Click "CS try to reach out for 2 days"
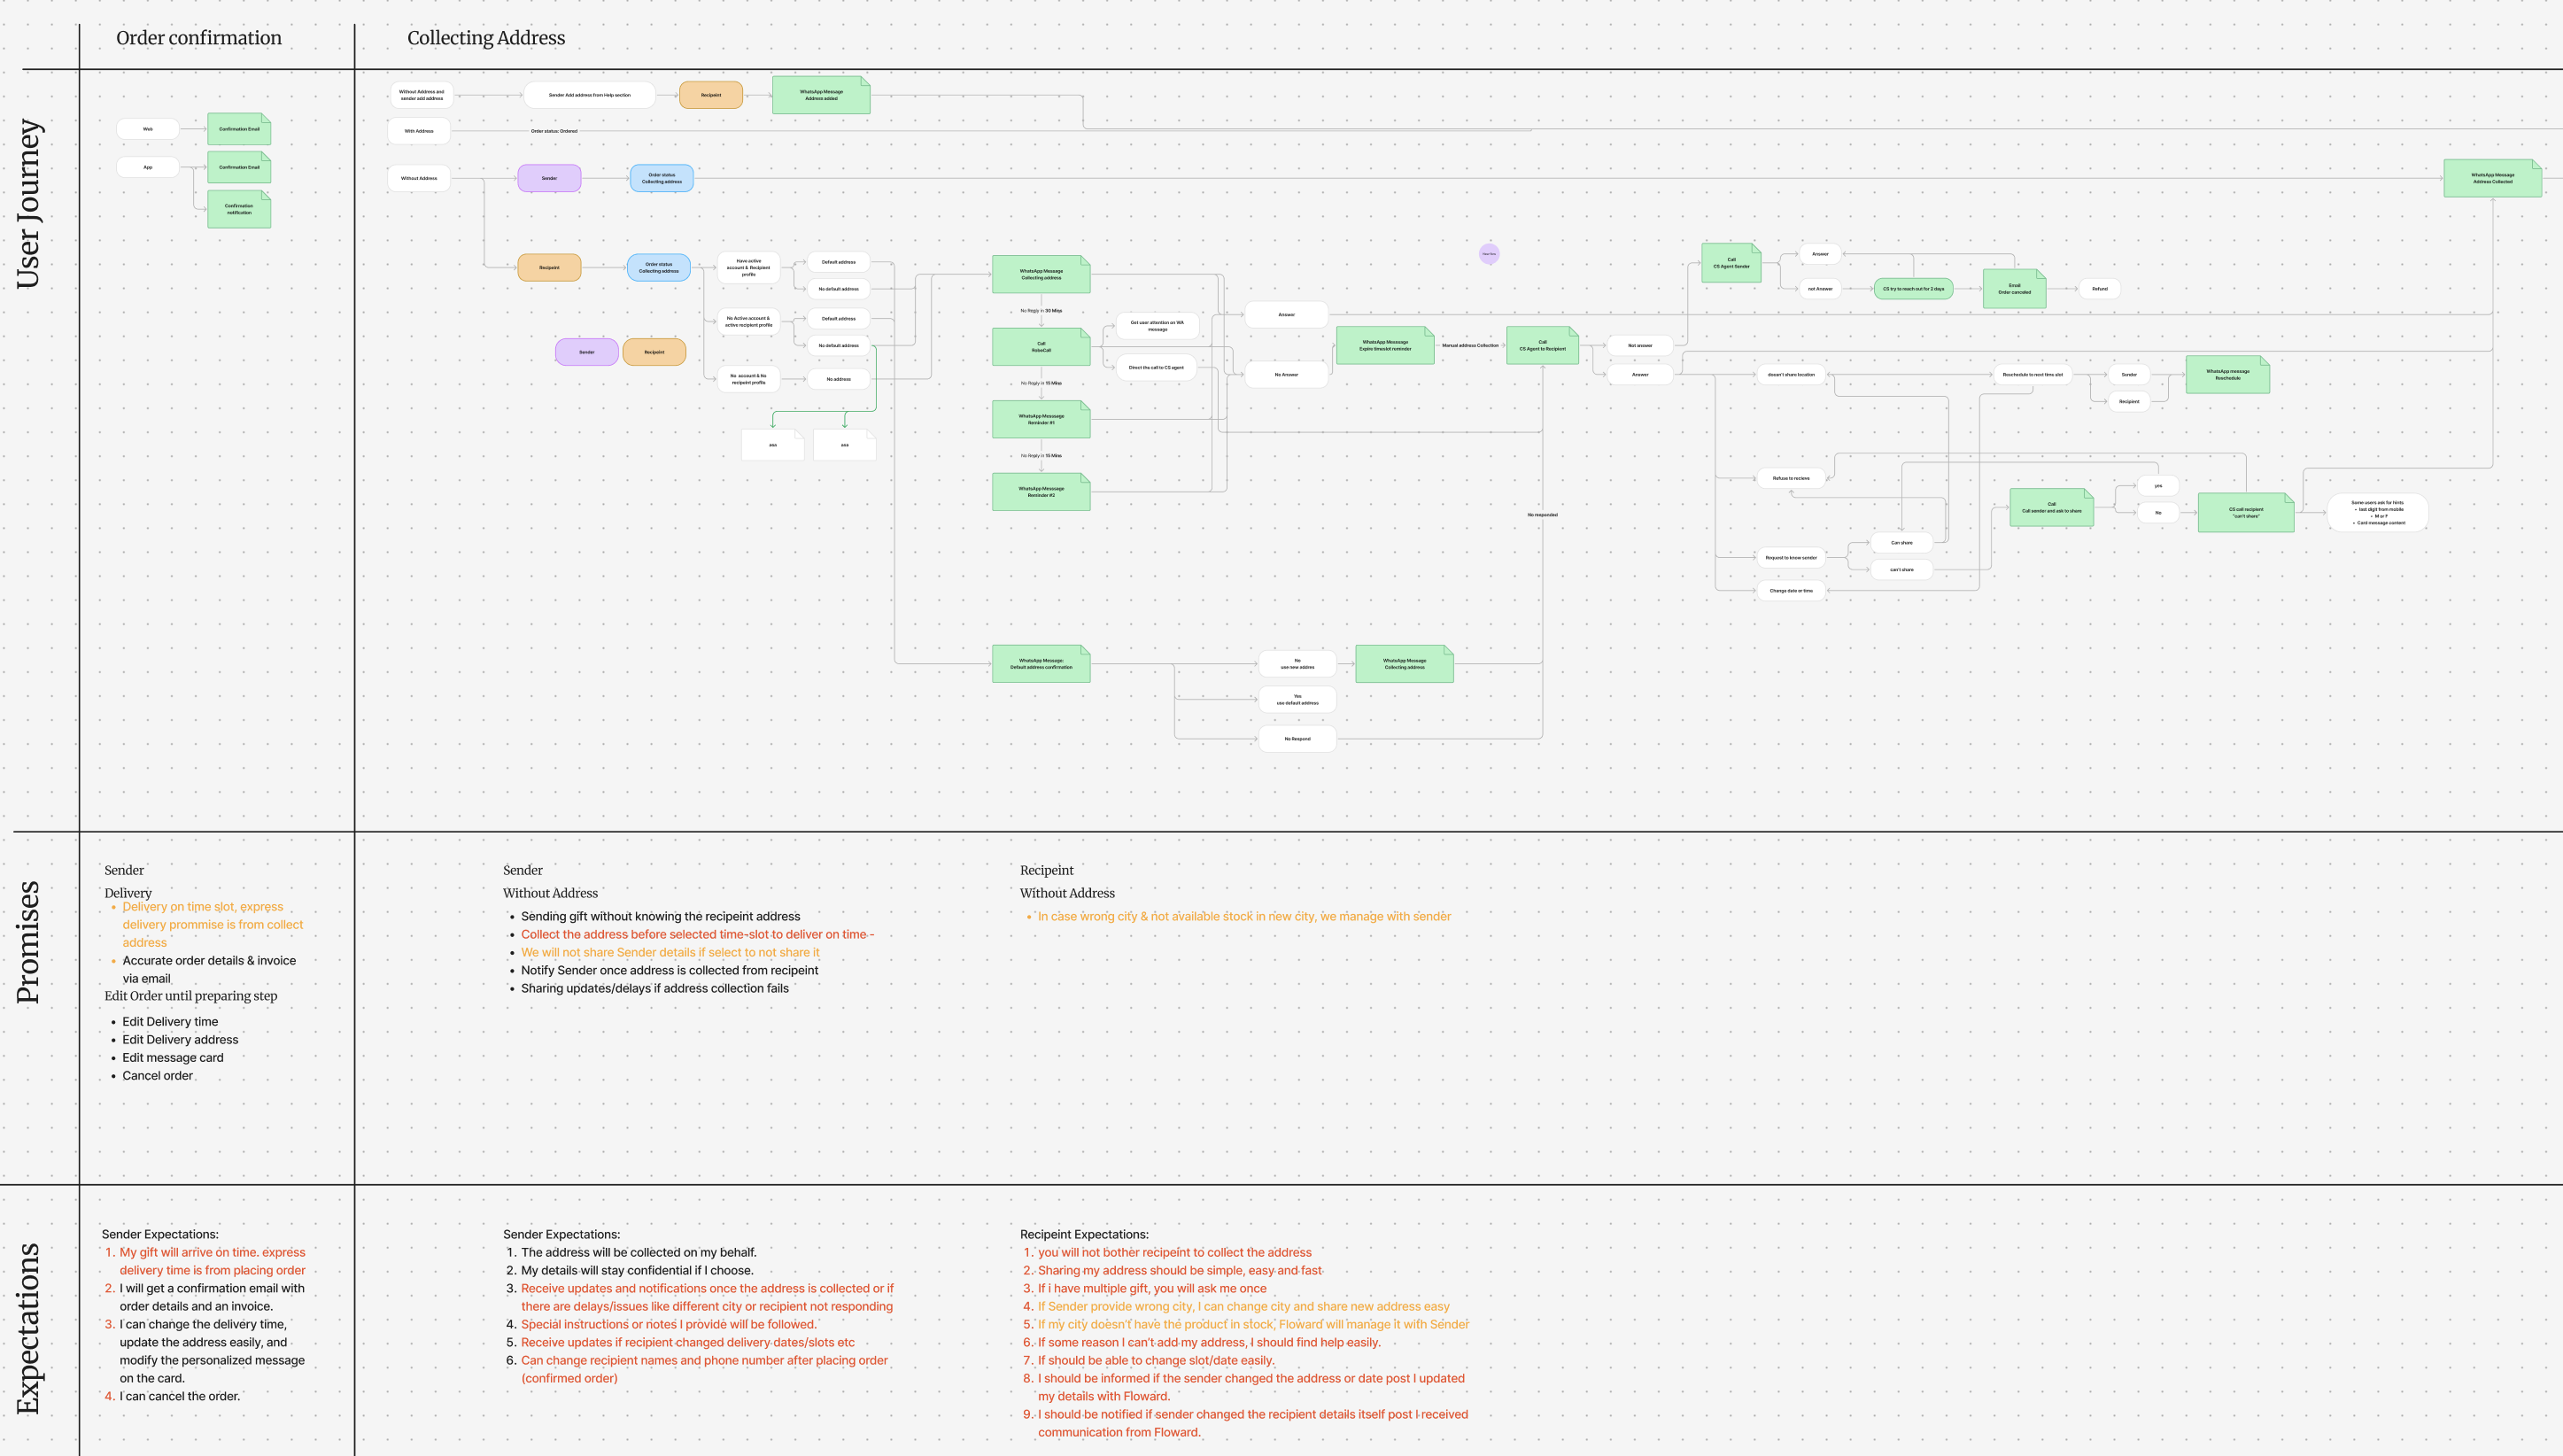Image resolution: width=2563 pixels, height=1456 pixels. [x=1913, y=289]
